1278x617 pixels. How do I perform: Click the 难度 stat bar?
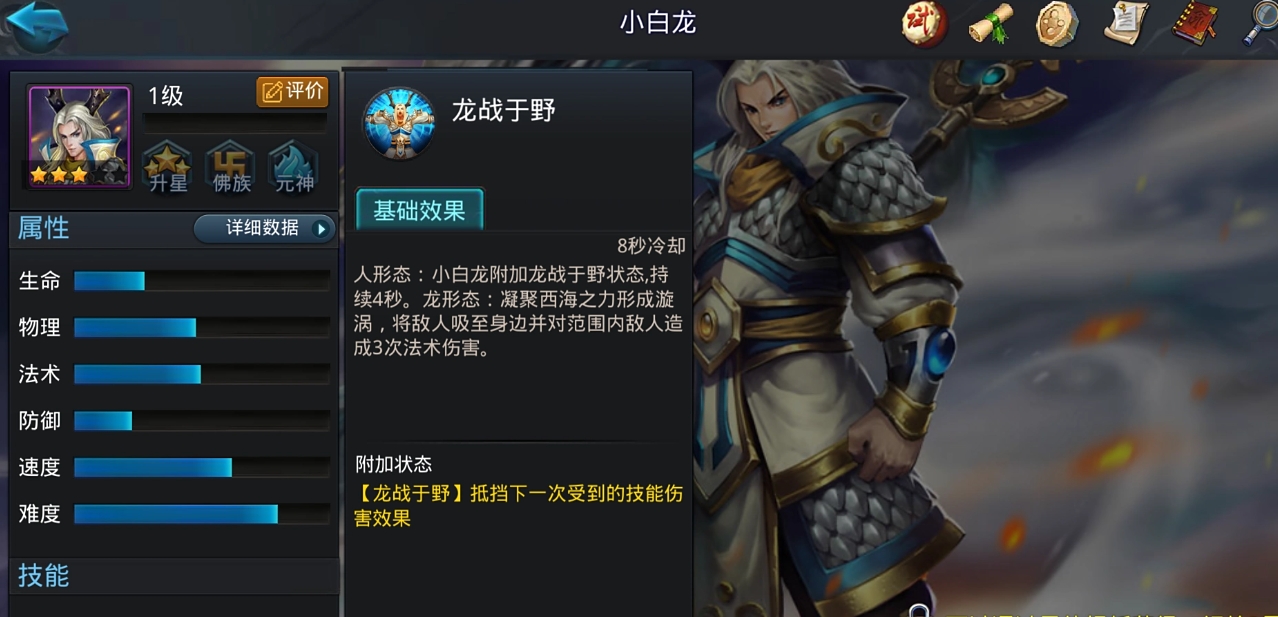[x=202, y=514]
